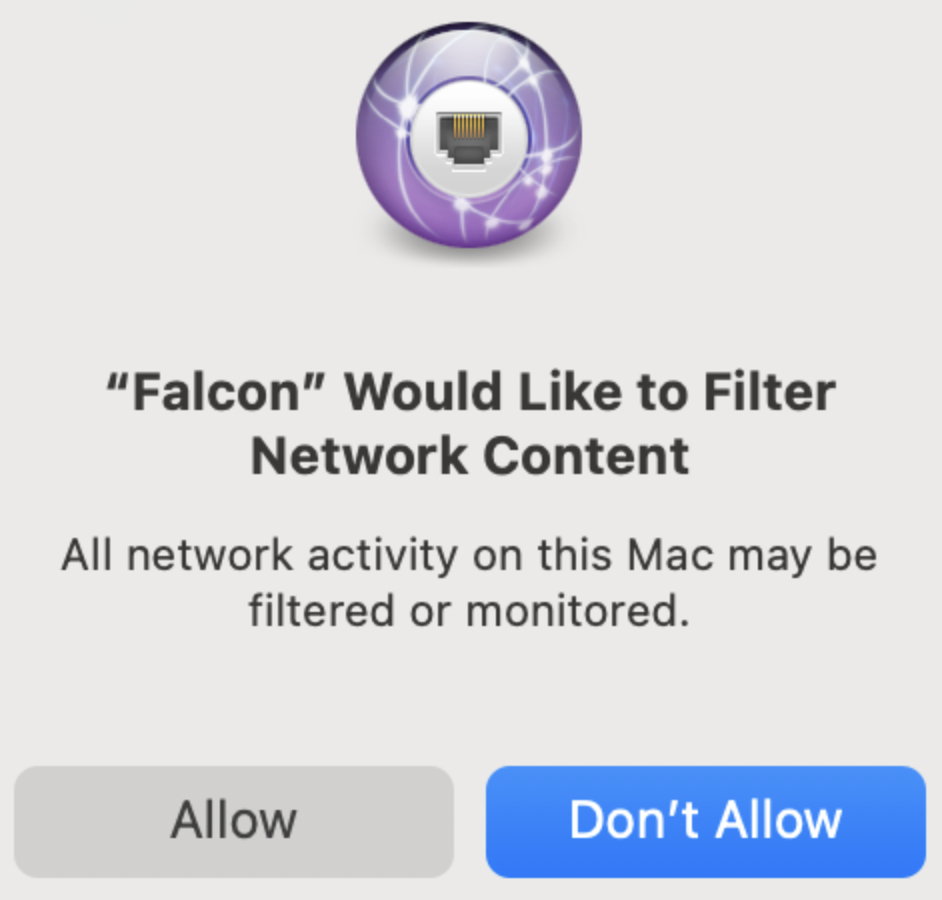This screenshot has width=942, height=900.
Task: Grant the network filter request via Allow
Action: 234,821
